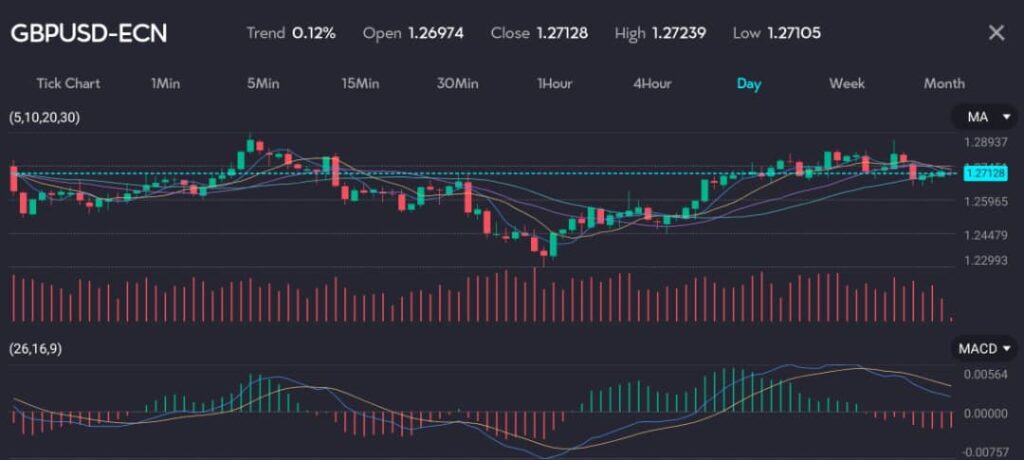The height and width of the screenshot is (460, 1024).
Task: Select the 1Min timeframe tab
Action: (x=165, y=83)
